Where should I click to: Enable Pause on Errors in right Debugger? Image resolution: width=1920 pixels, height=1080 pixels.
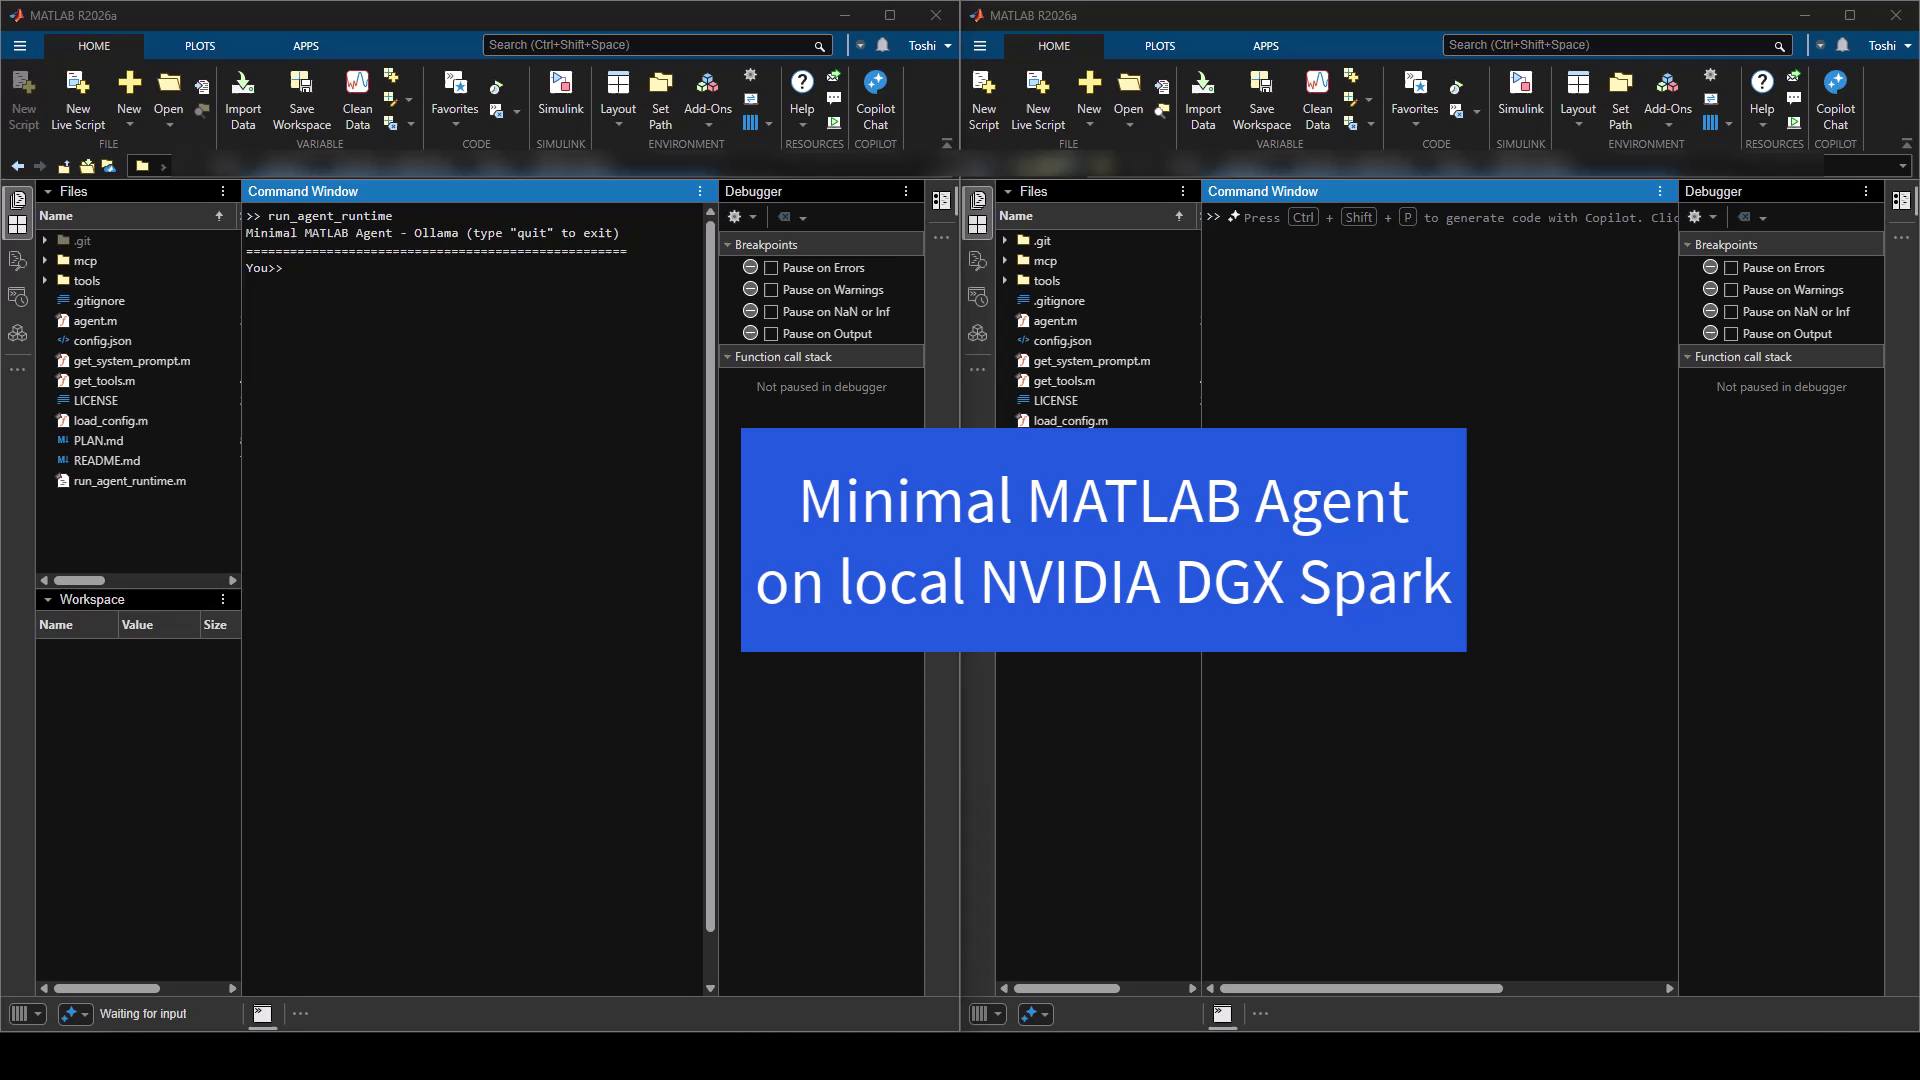point(1731,268)
